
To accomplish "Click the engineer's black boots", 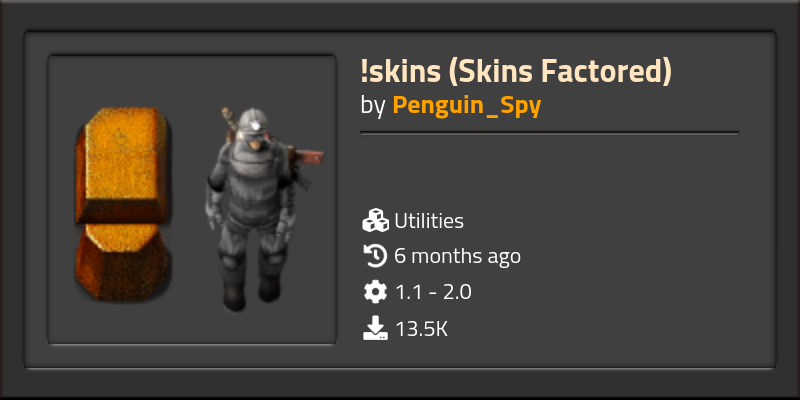I will pyautogui.click(x=251, y=293).
